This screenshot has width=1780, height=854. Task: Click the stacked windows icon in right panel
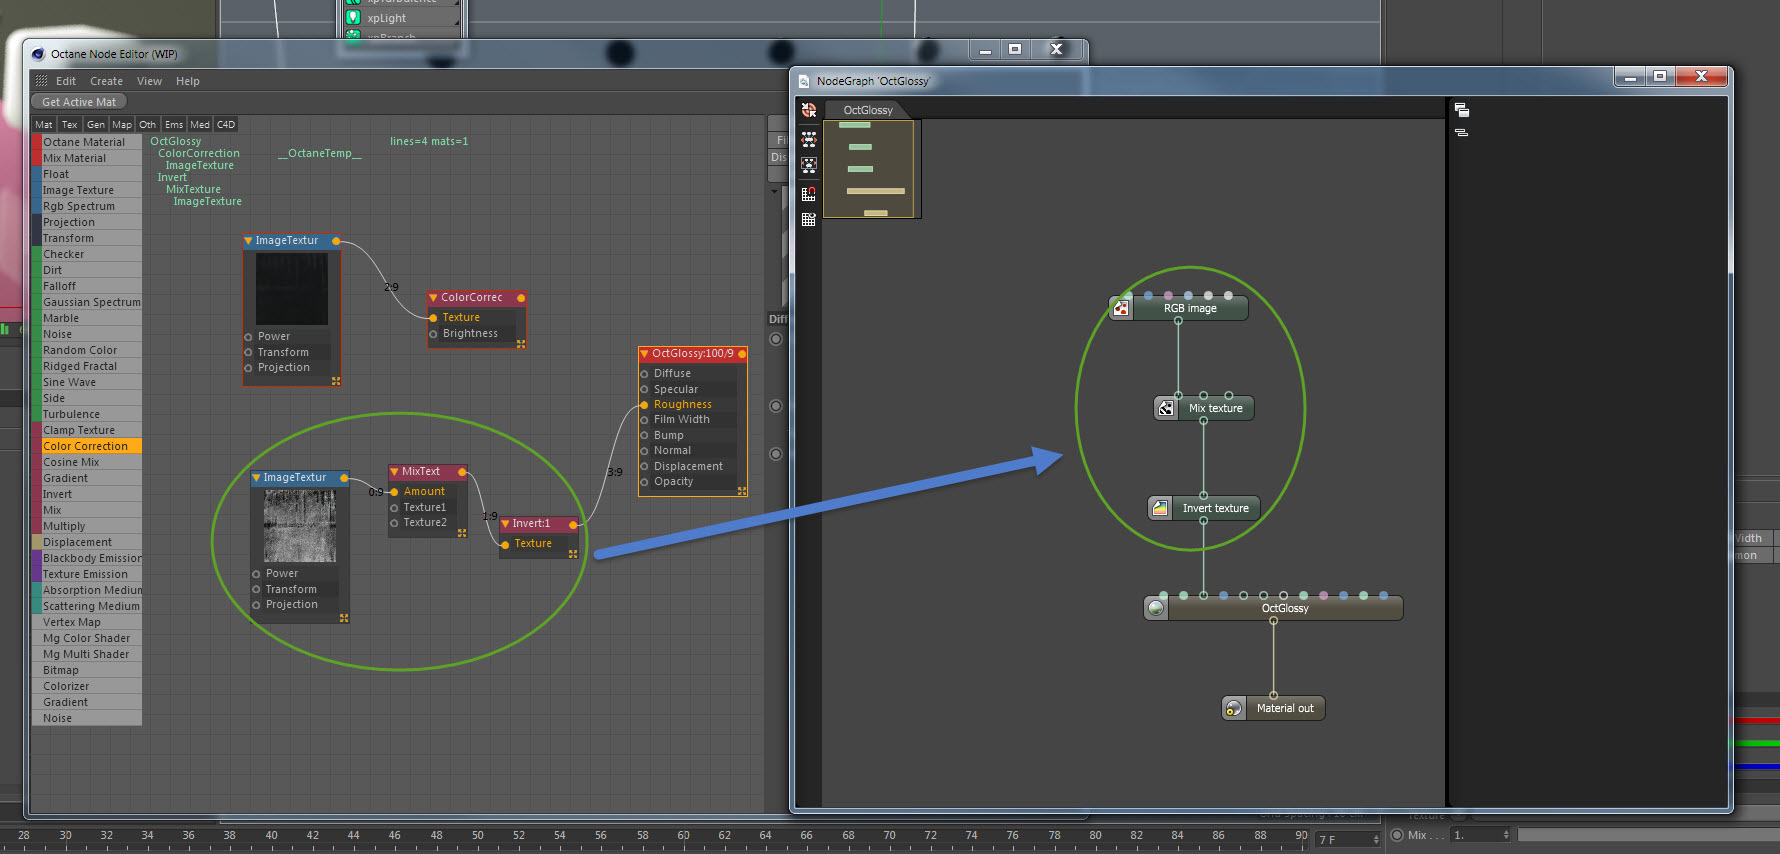point(1461,110)
